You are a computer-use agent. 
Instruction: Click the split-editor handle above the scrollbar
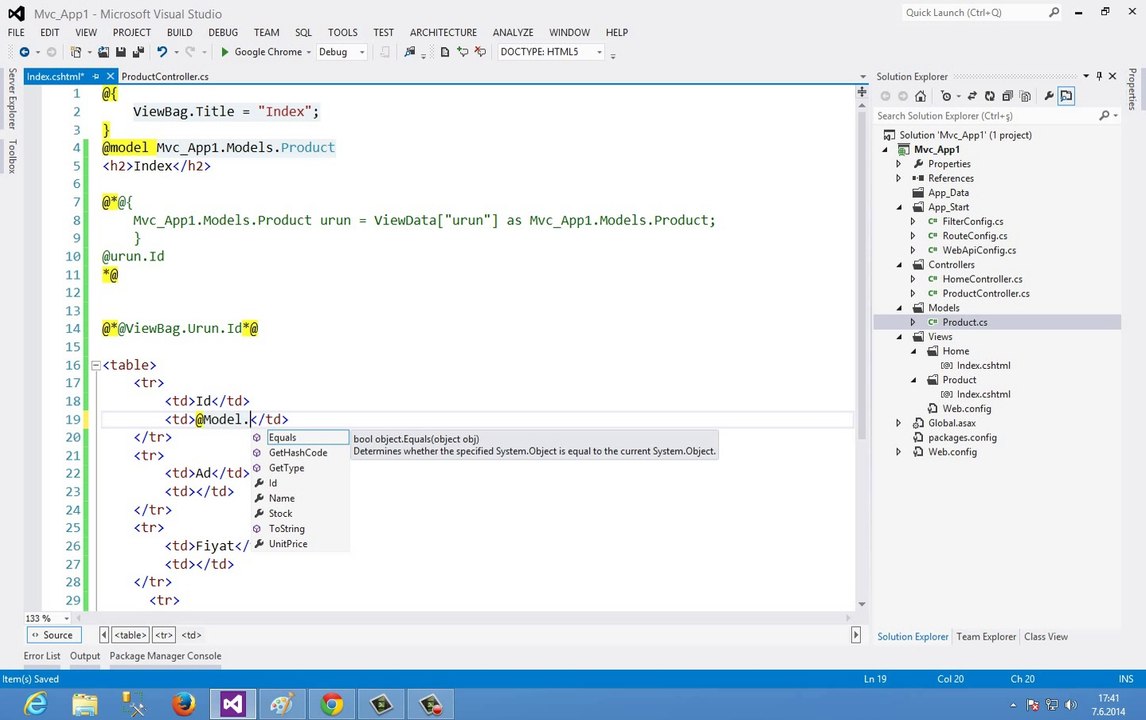point(862,91)
